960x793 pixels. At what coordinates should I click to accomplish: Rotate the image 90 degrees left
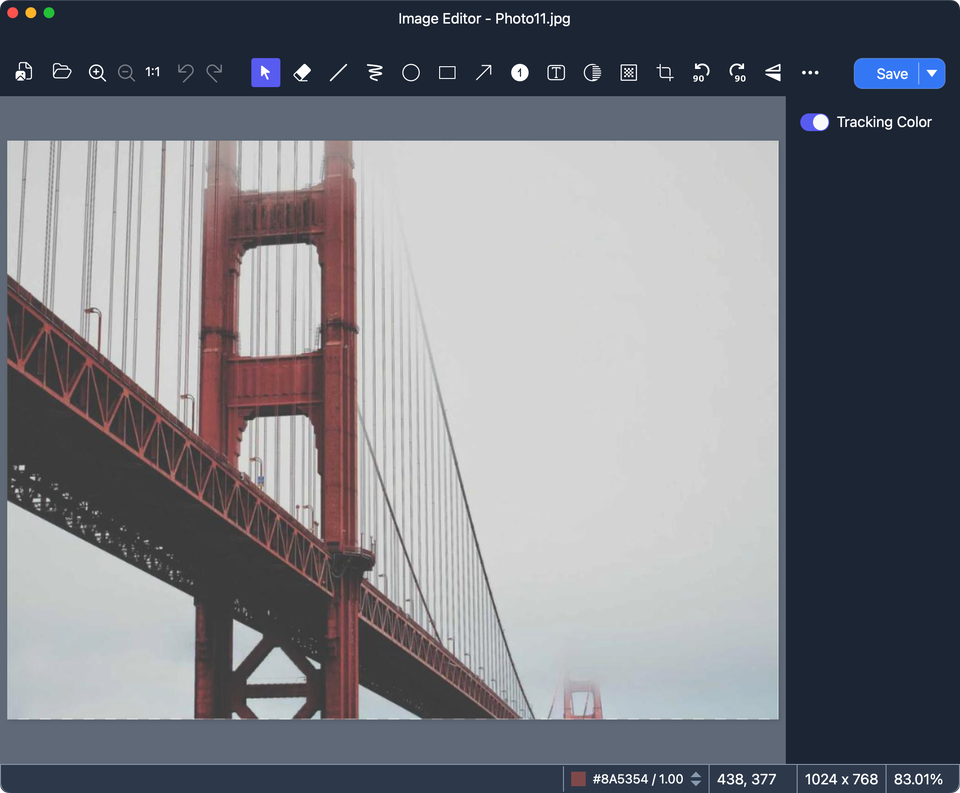(701, 72)
